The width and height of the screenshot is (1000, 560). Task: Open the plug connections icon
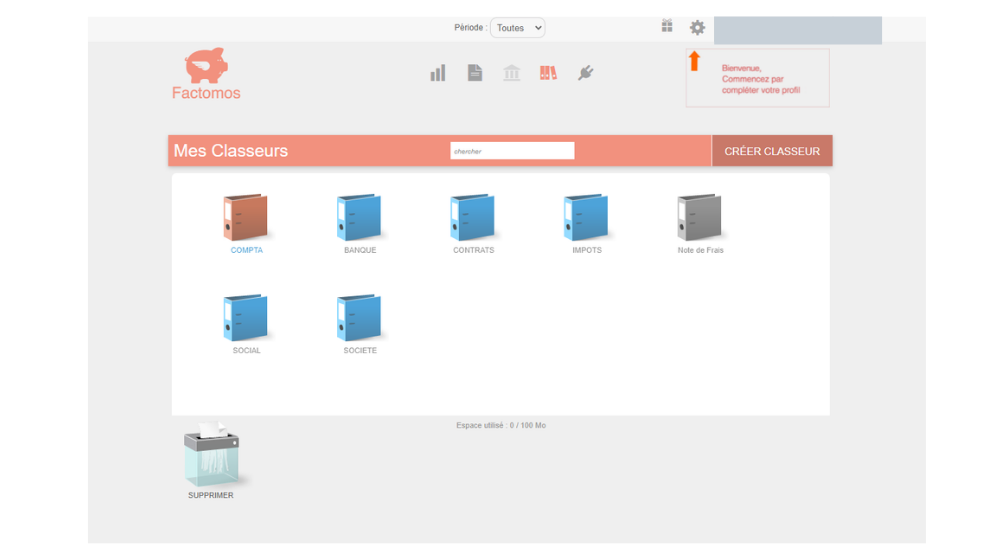pos(585,73)
